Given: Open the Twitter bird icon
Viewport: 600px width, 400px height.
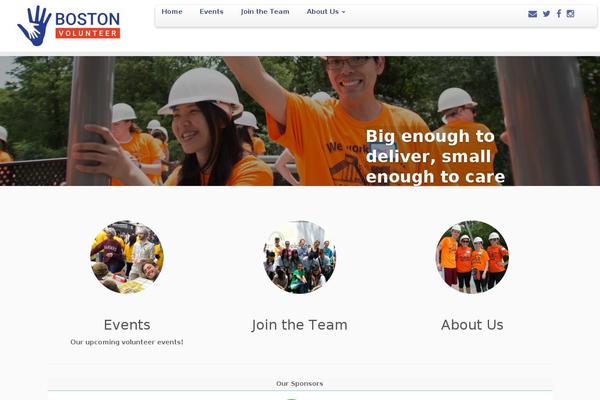Looking at the screenshot, I should [546, 14].
